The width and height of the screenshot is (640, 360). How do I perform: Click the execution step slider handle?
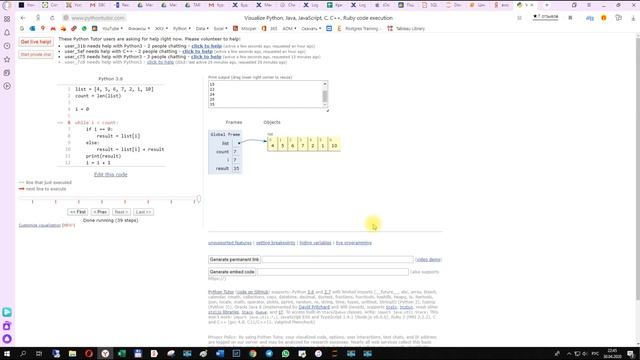tap(198, 199)
